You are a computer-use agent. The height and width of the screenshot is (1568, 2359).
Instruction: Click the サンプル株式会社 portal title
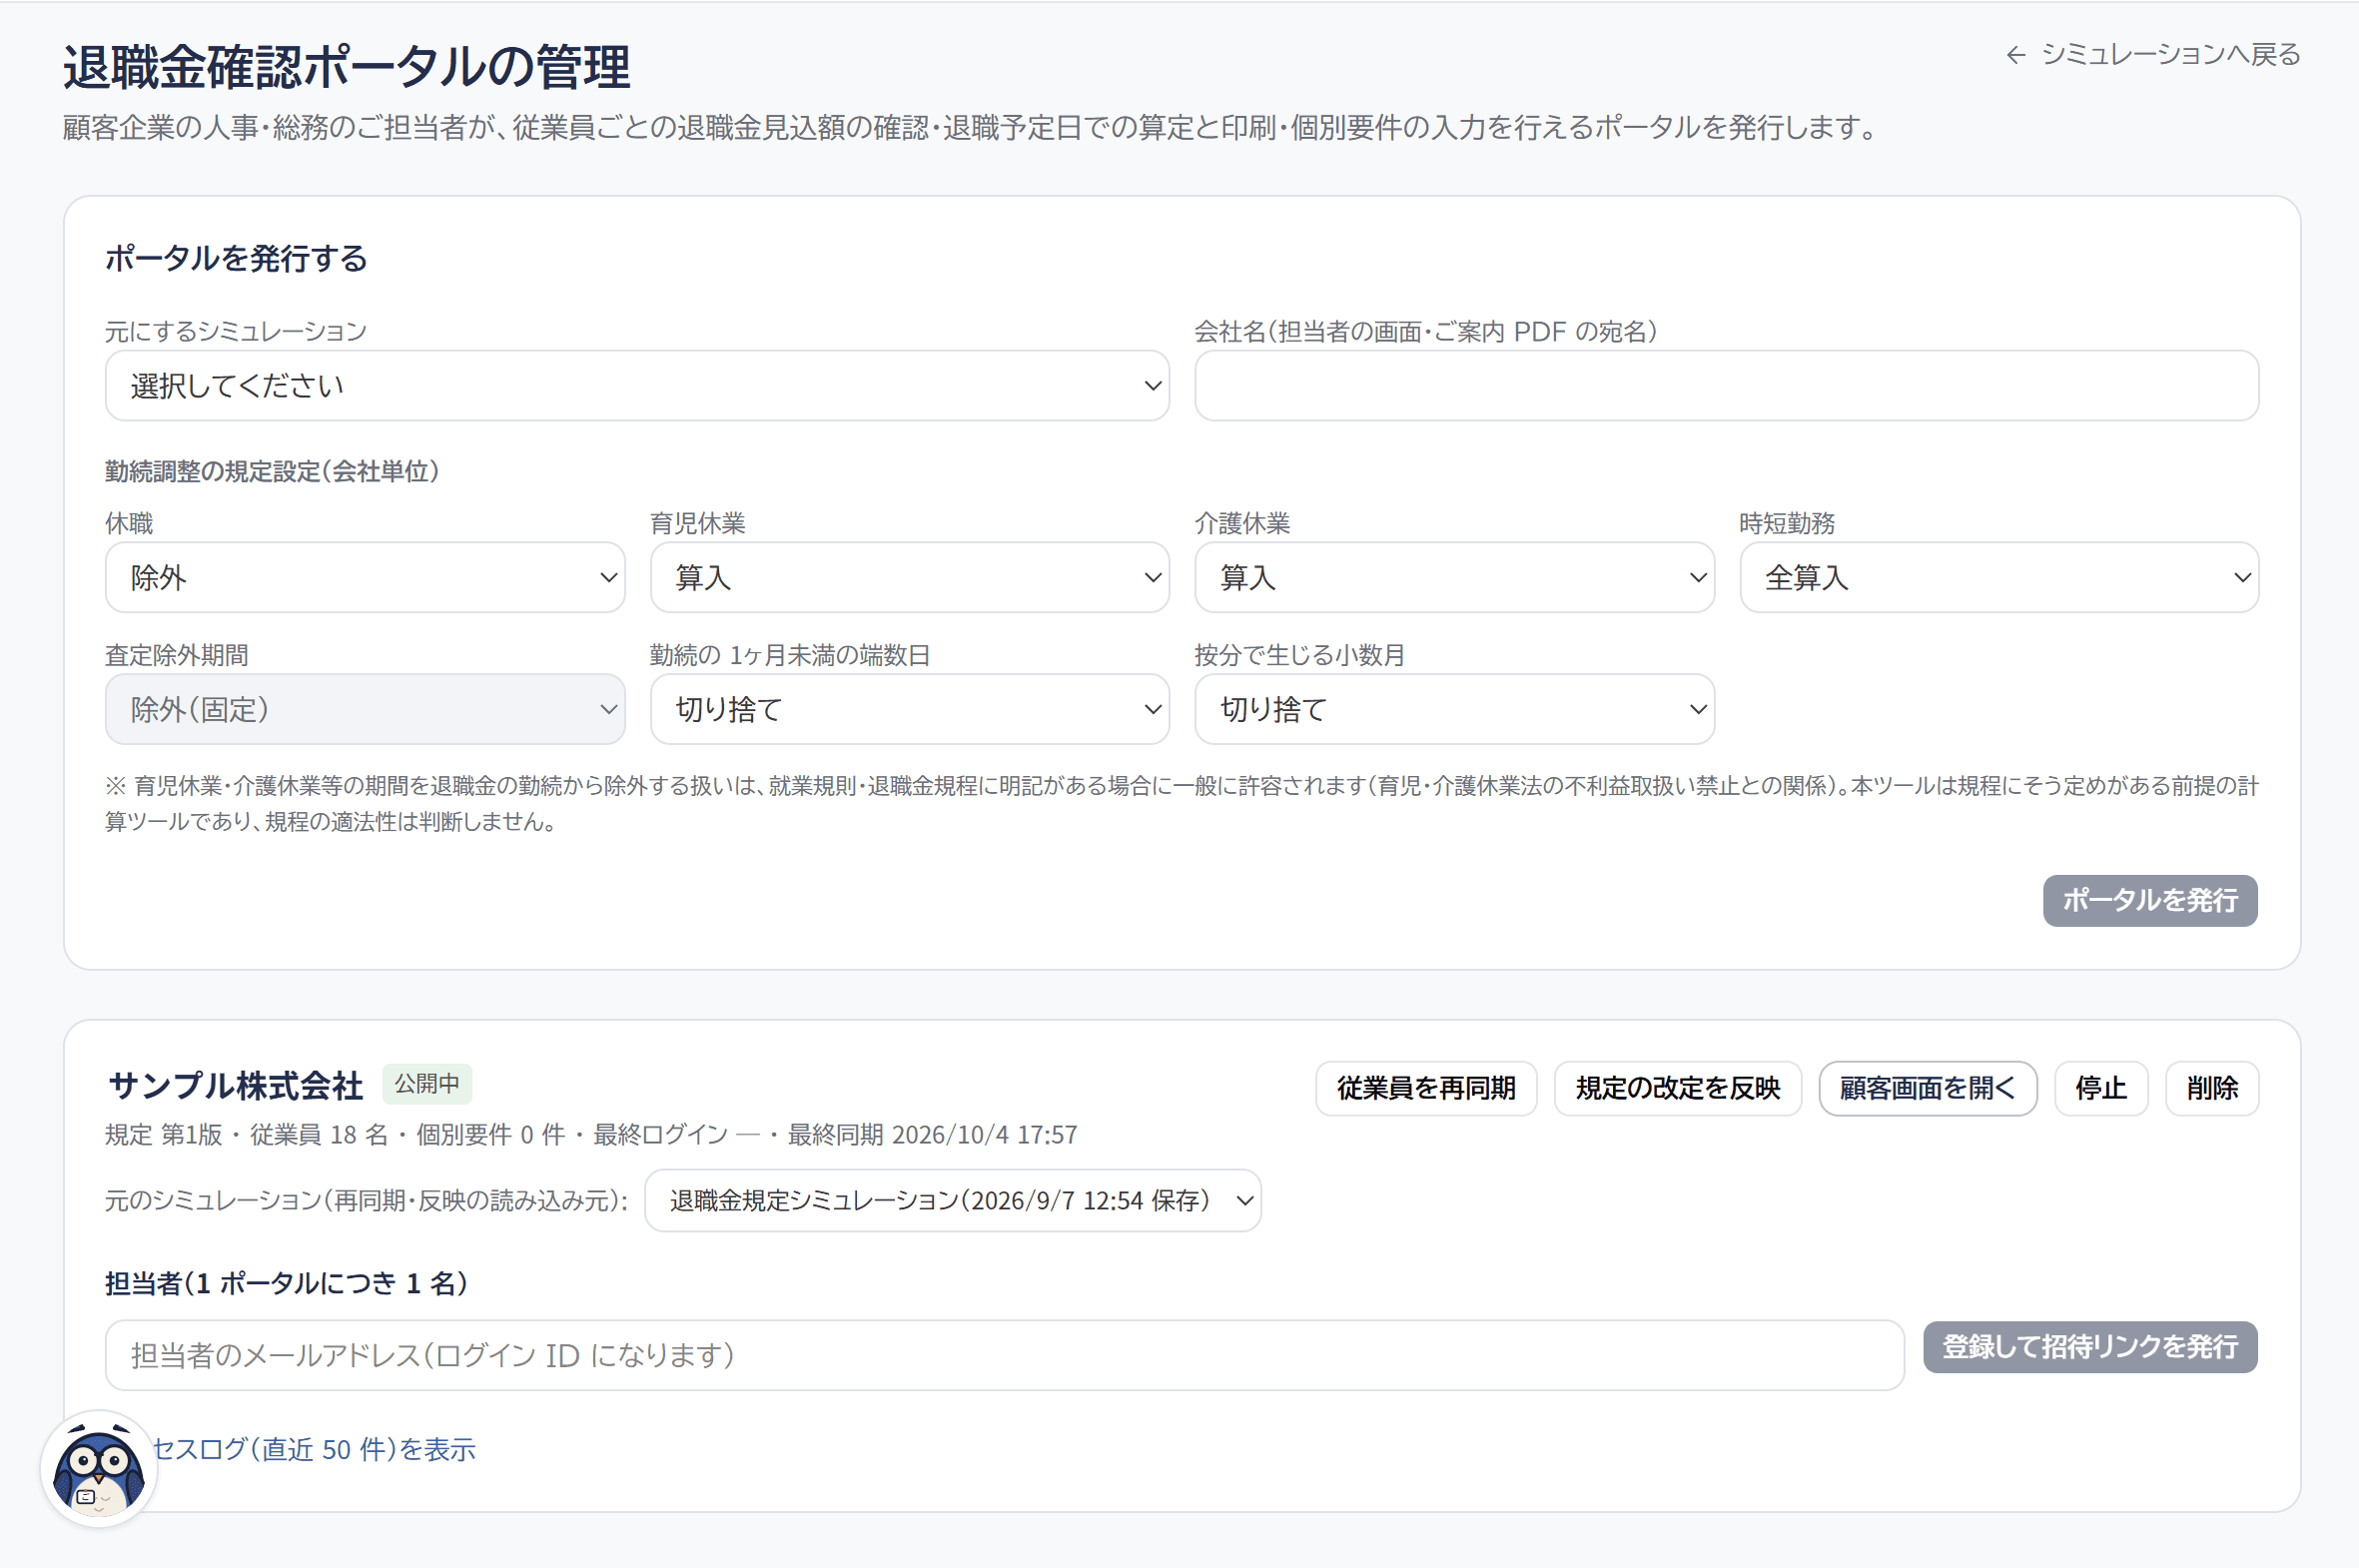(x=236, y=1086)
